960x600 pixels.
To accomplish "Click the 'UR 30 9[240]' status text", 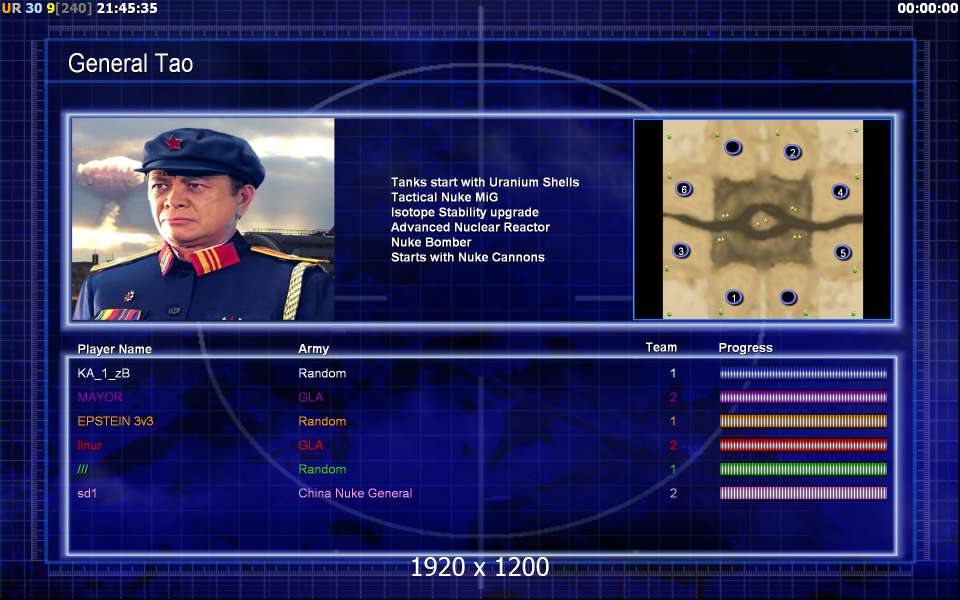I will (47, 9).
